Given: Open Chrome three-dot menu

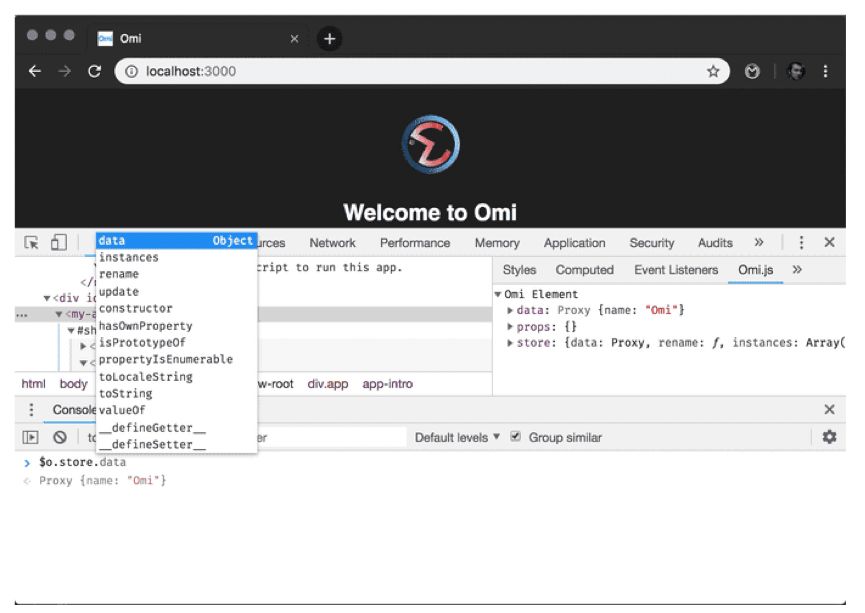Looking at the screenshot, I should [825, 71].
